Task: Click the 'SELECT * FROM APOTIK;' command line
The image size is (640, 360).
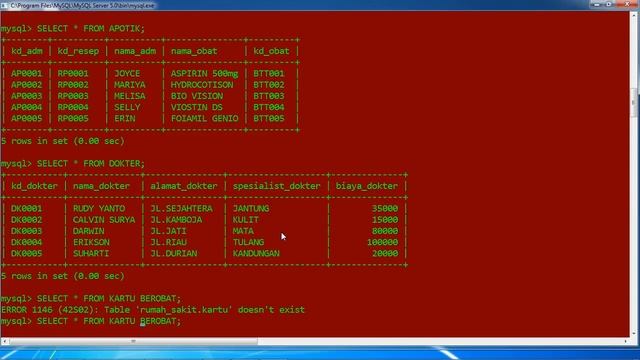Action: [73, 29]
